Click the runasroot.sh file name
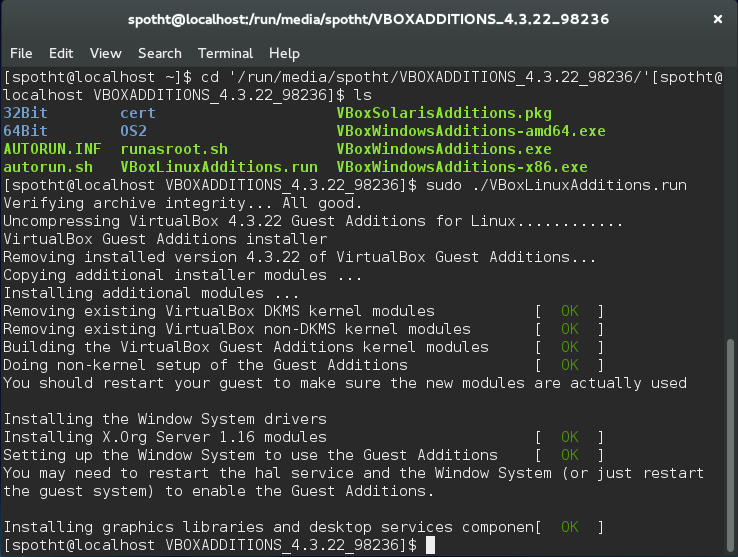Screen dimensions: 738x557 point(174,149)
